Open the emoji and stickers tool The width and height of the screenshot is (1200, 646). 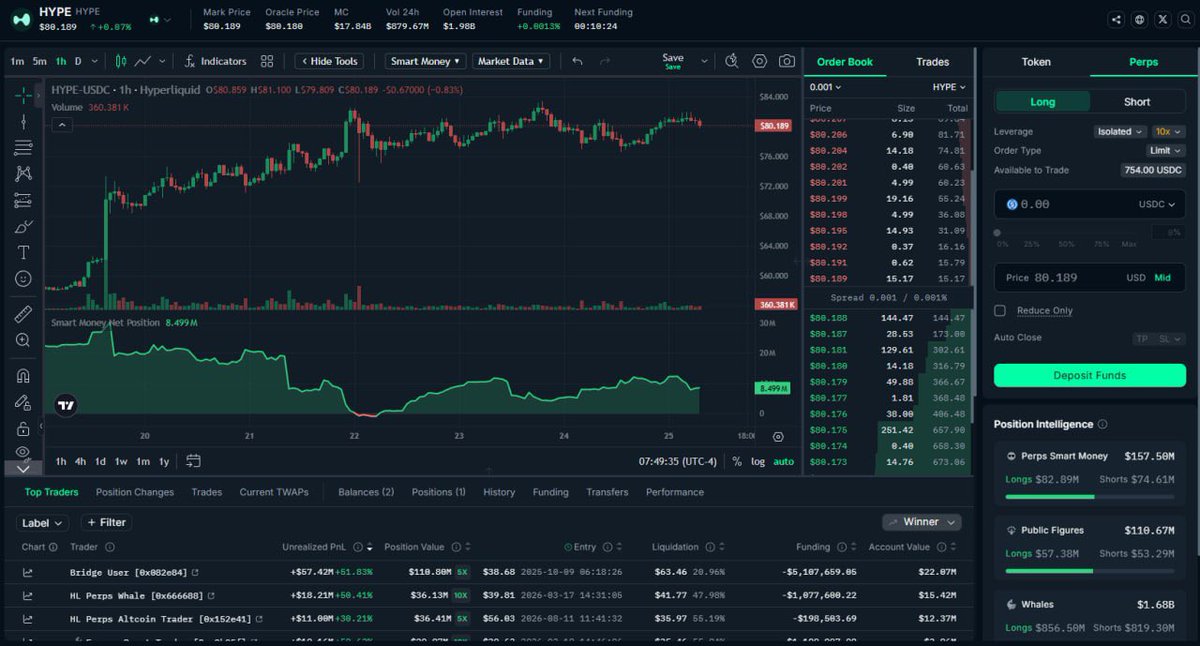tap(23, 279)
